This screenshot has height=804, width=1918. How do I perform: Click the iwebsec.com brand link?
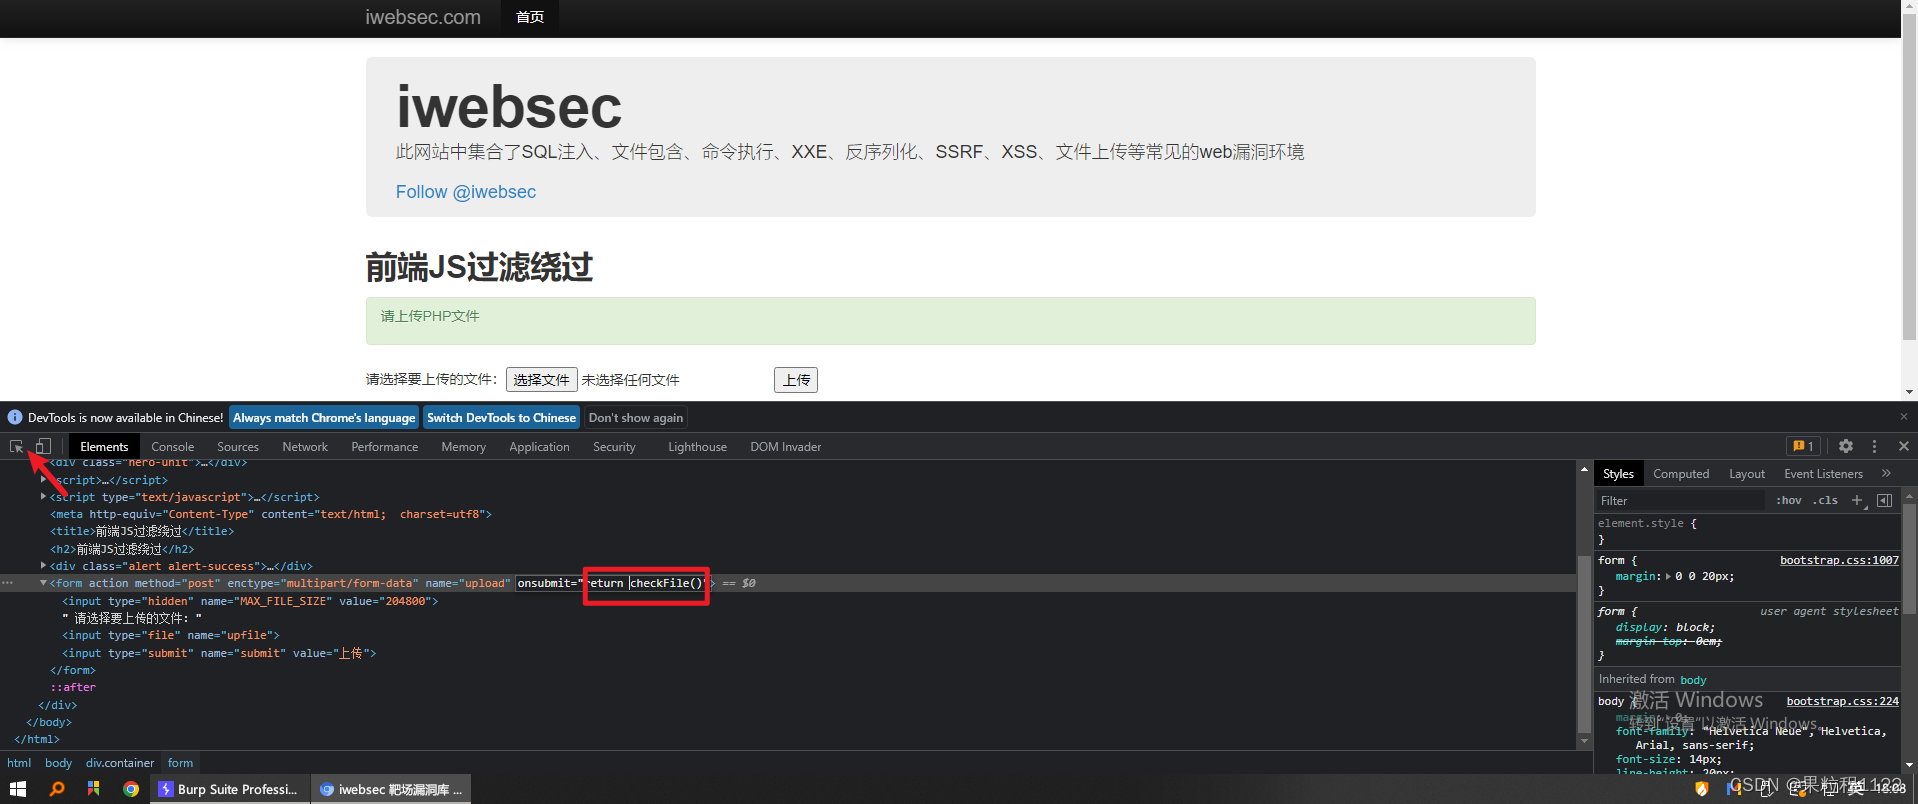click(x=422, y=17)
